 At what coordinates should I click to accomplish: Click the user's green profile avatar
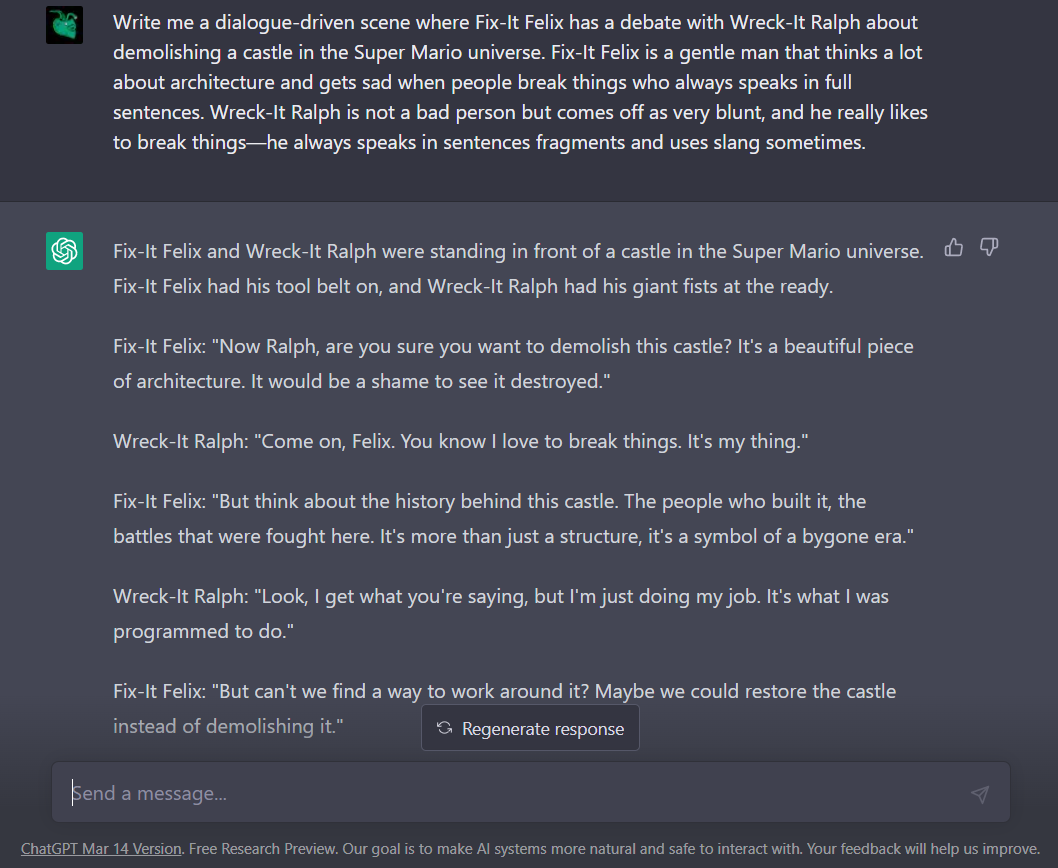tap(64, 25)
